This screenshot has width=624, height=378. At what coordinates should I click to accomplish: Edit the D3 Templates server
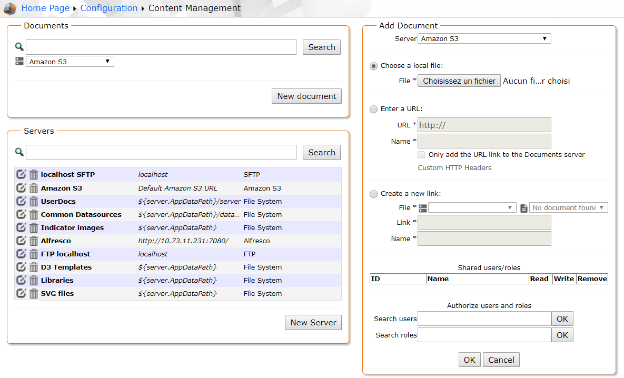click(x=21, y=267)
